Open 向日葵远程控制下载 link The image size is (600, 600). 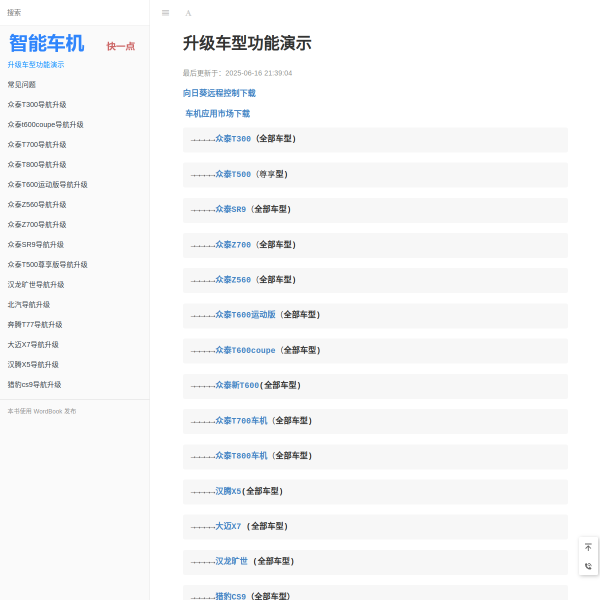point(219,93)
